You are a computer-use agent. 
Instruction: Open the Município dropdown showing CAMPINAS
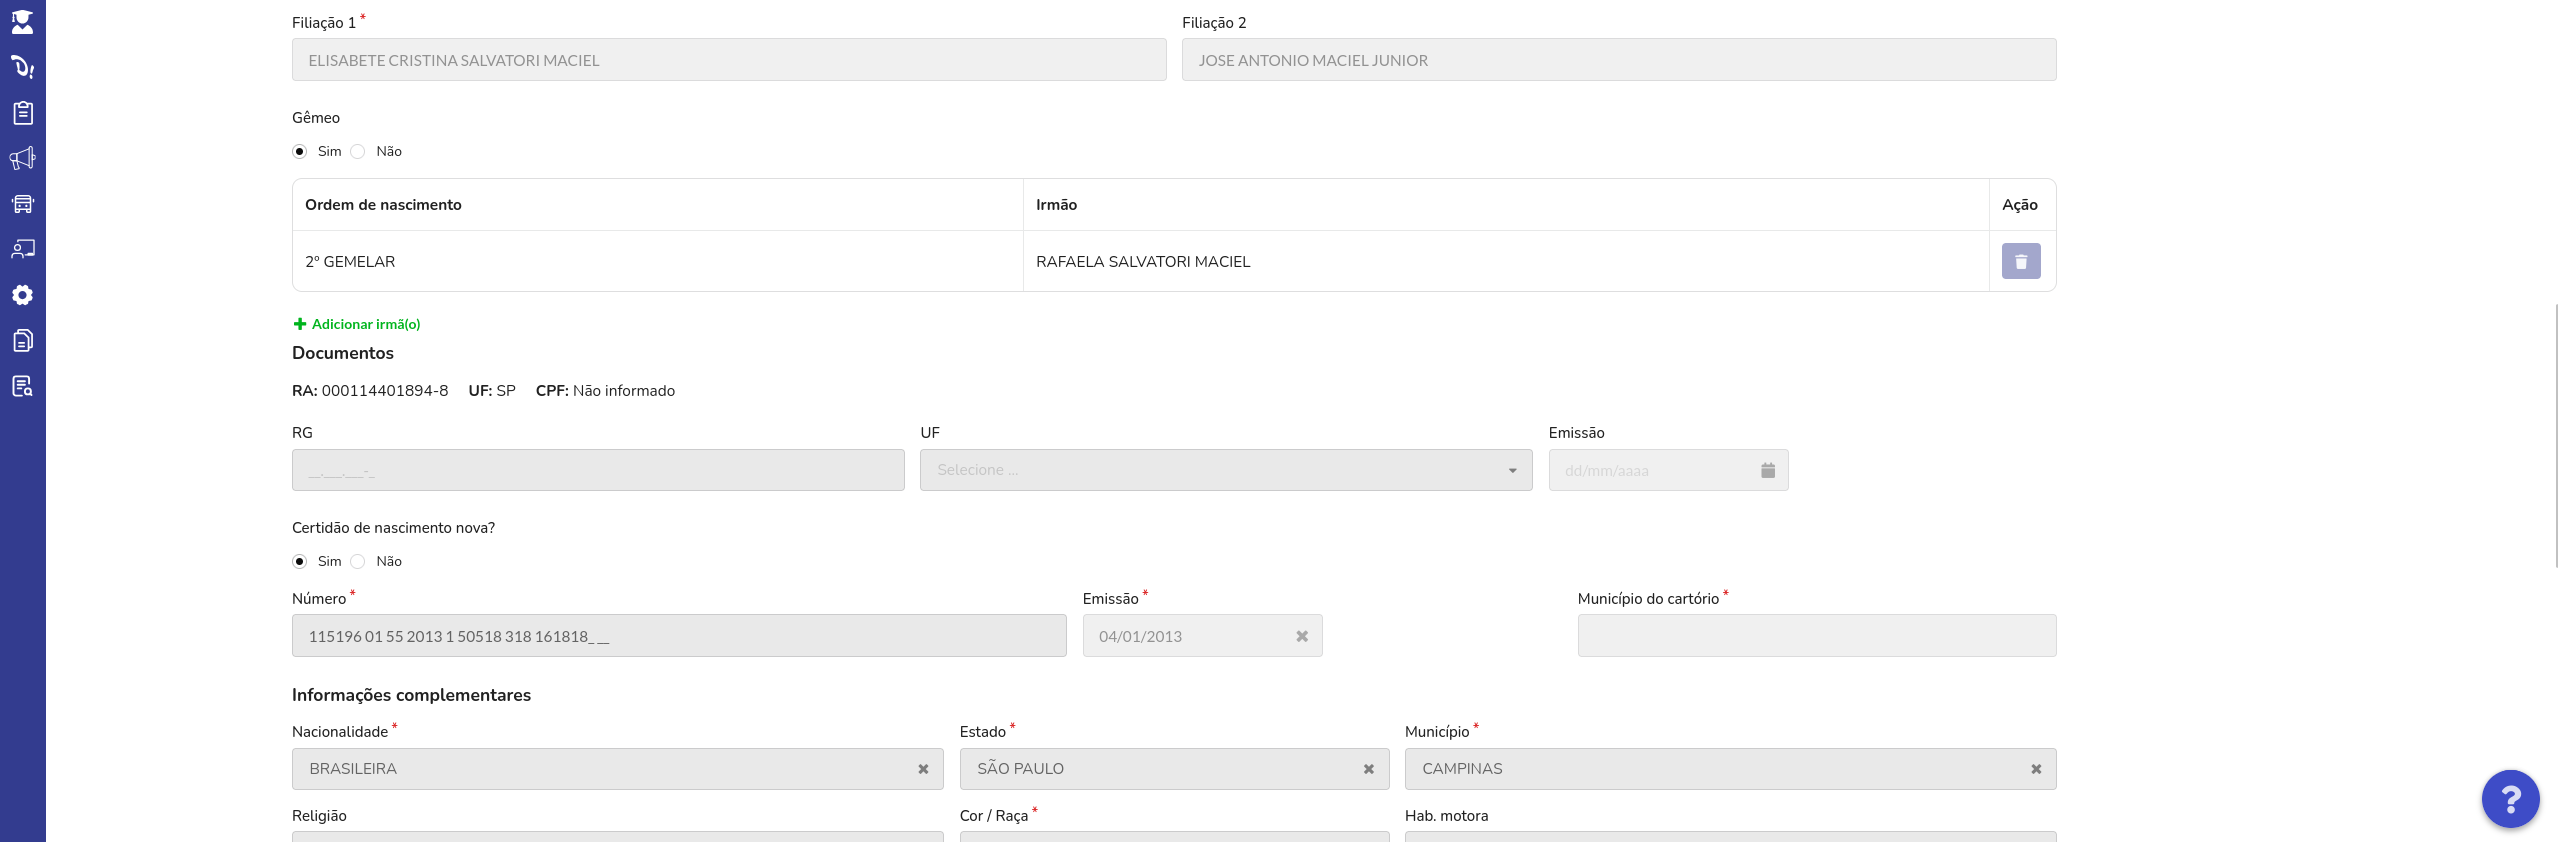pyautogui.click(x=1730, y=769)
